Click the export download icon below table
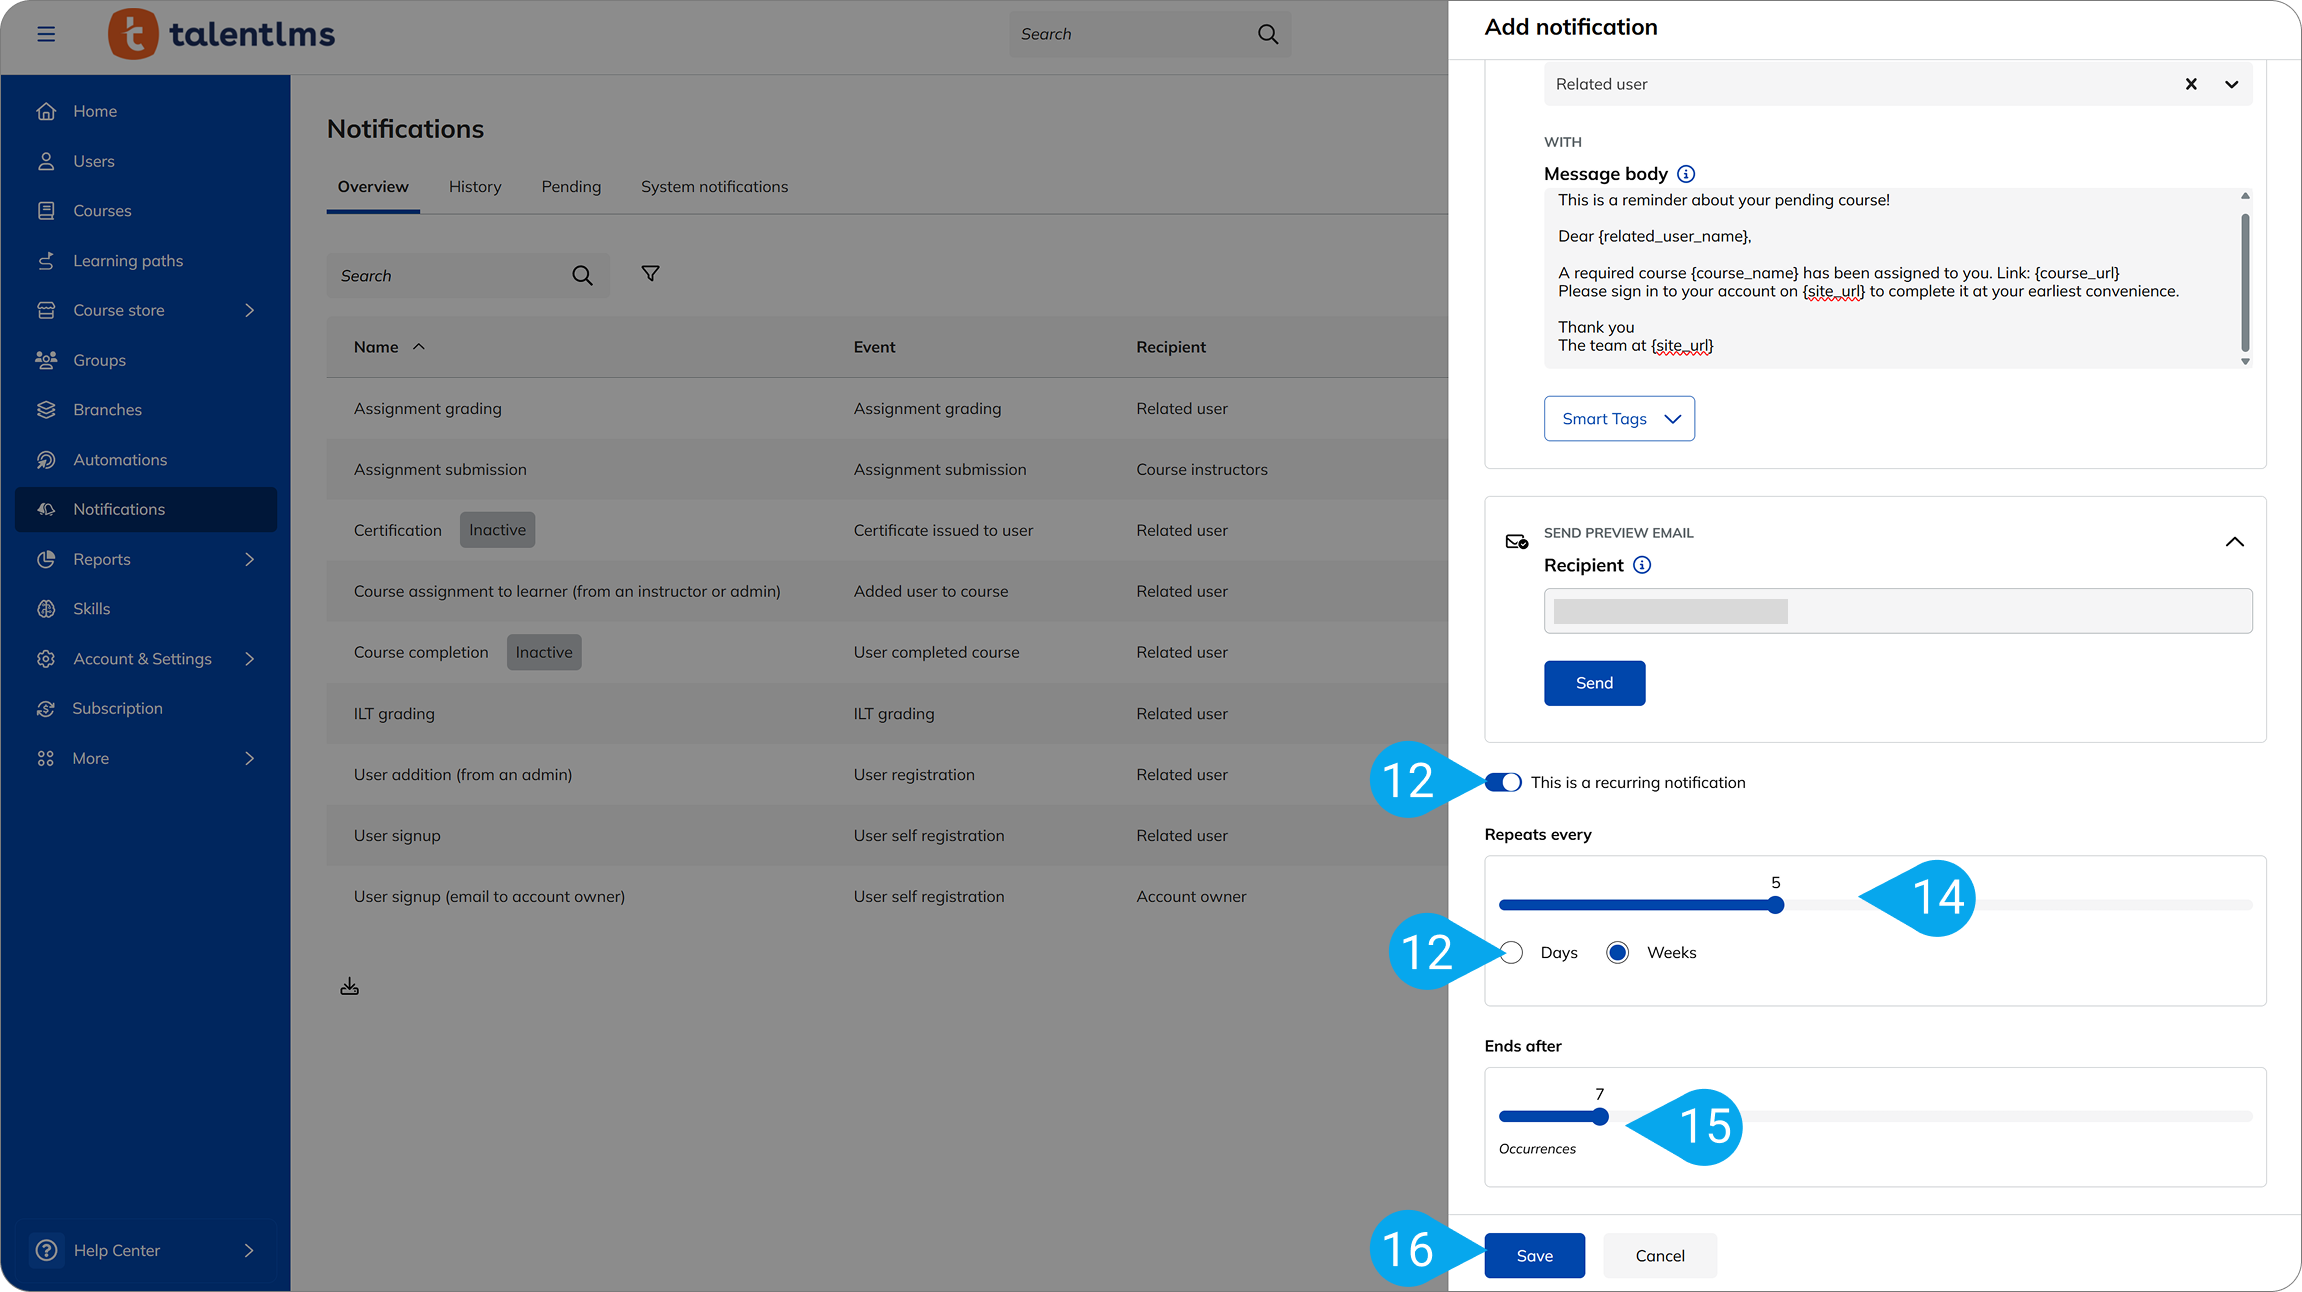The image size is (2302, 1292). pos(349,987)
